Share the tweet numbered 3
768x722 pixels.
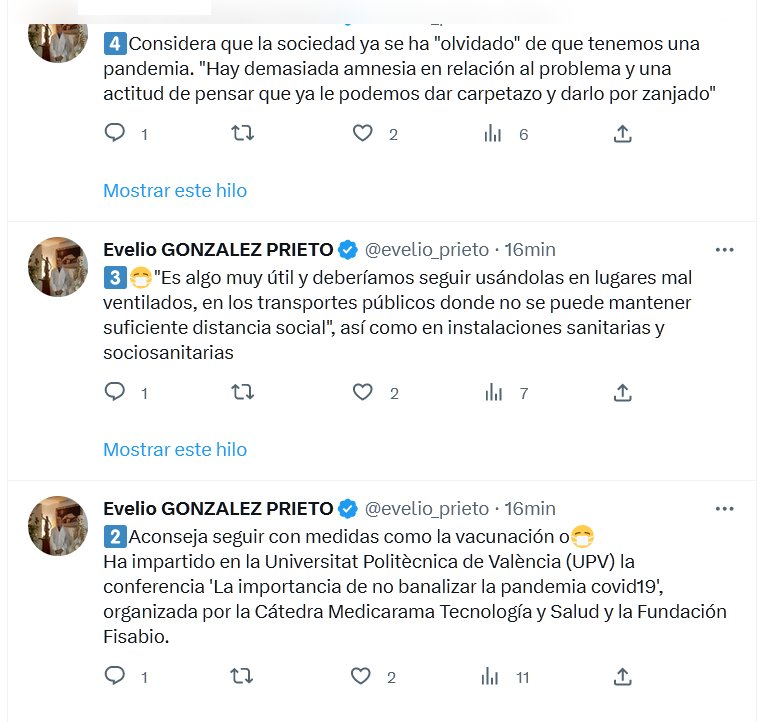622,393
